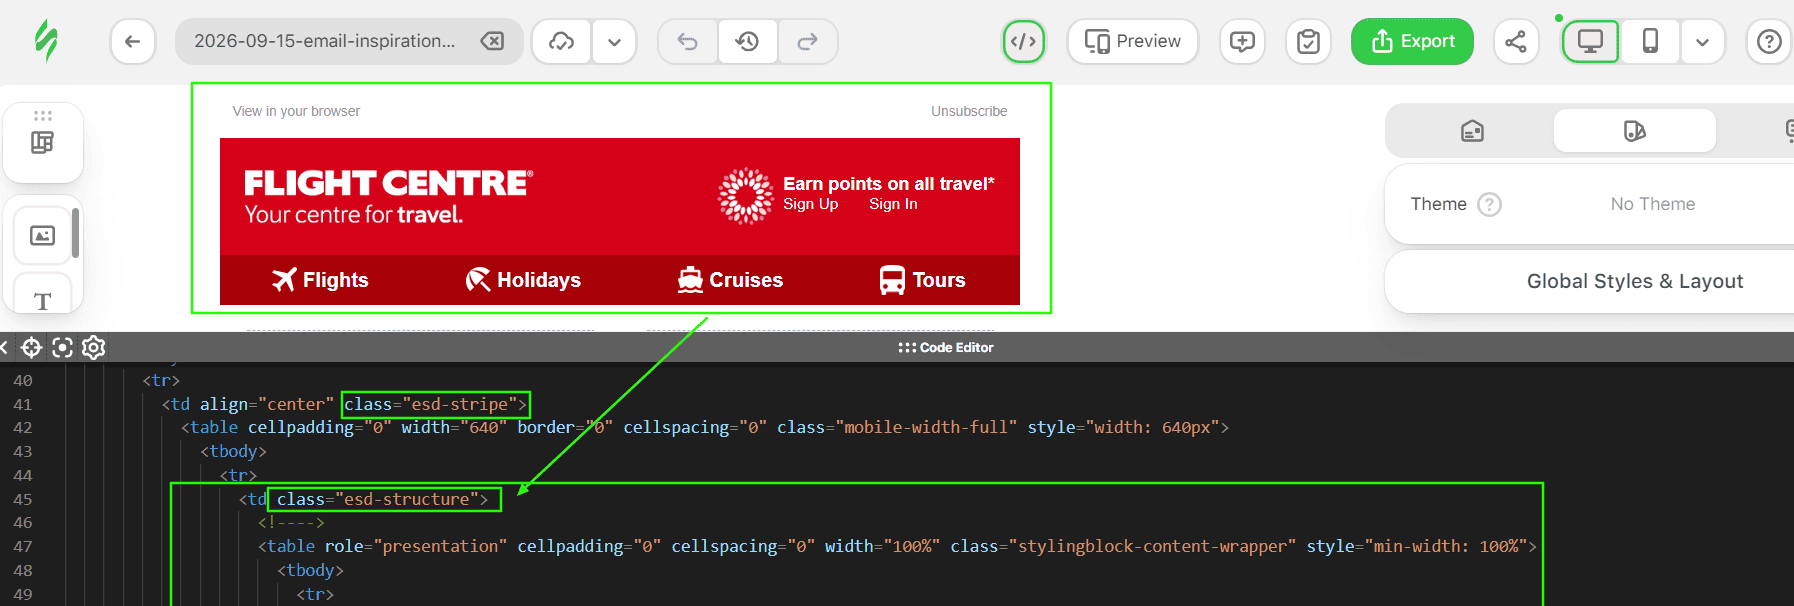Open the first settings panel tab
The width and height of the screenshot is (1794, 606).
pos(1472,131)
